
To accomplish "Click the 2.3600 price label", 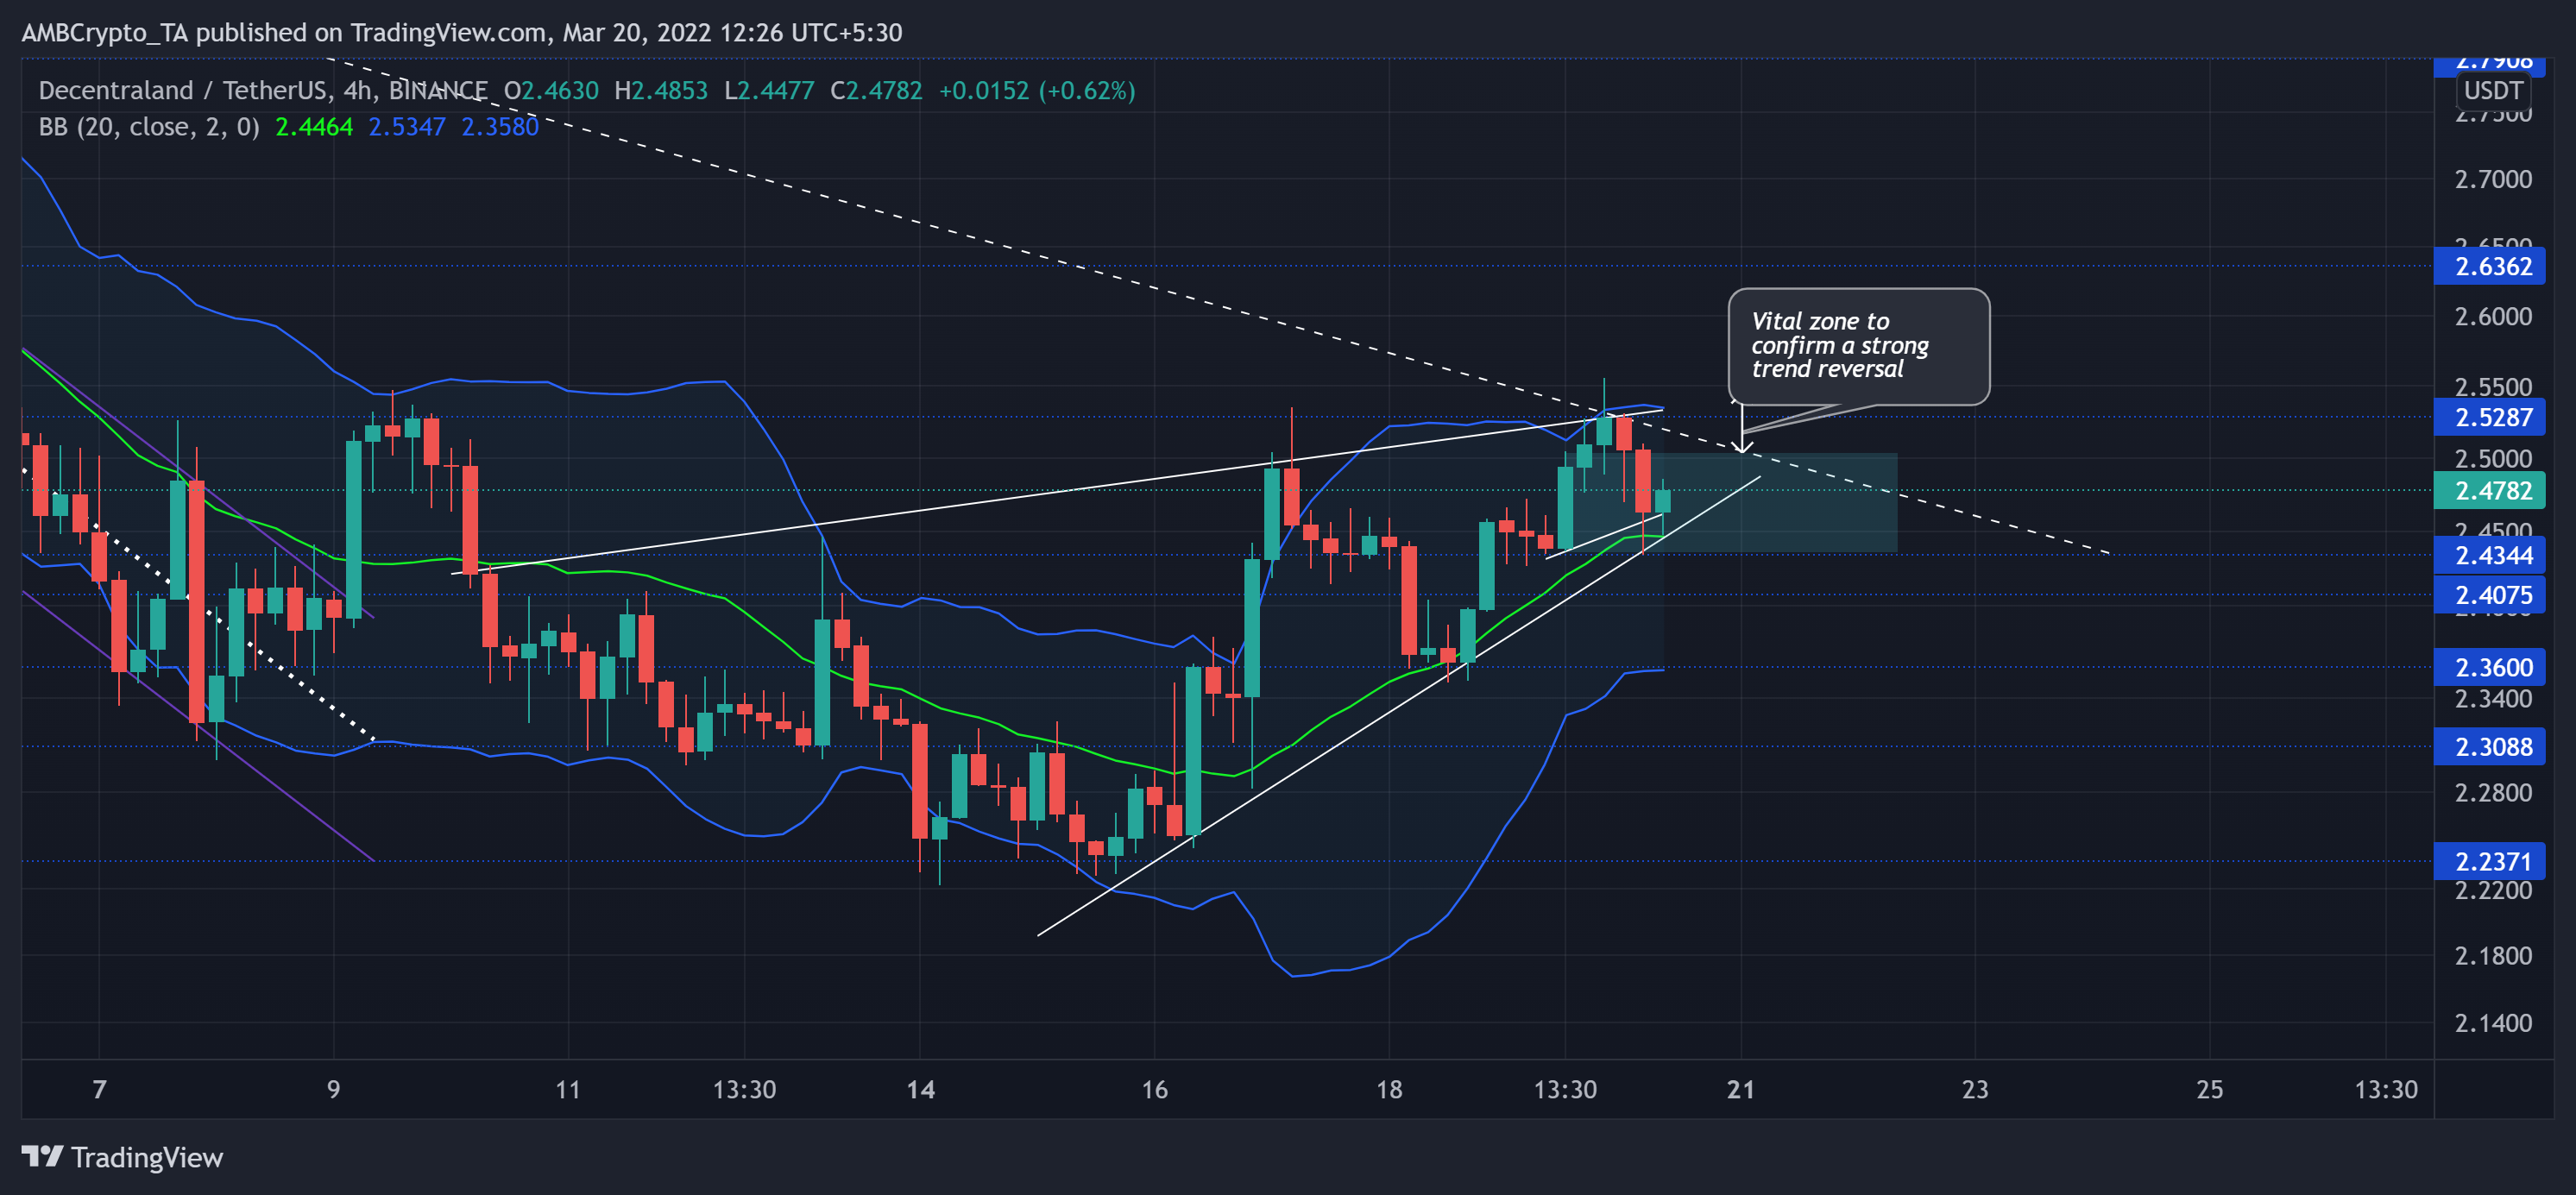I will pyautogui.click(x=2489, y=668).
